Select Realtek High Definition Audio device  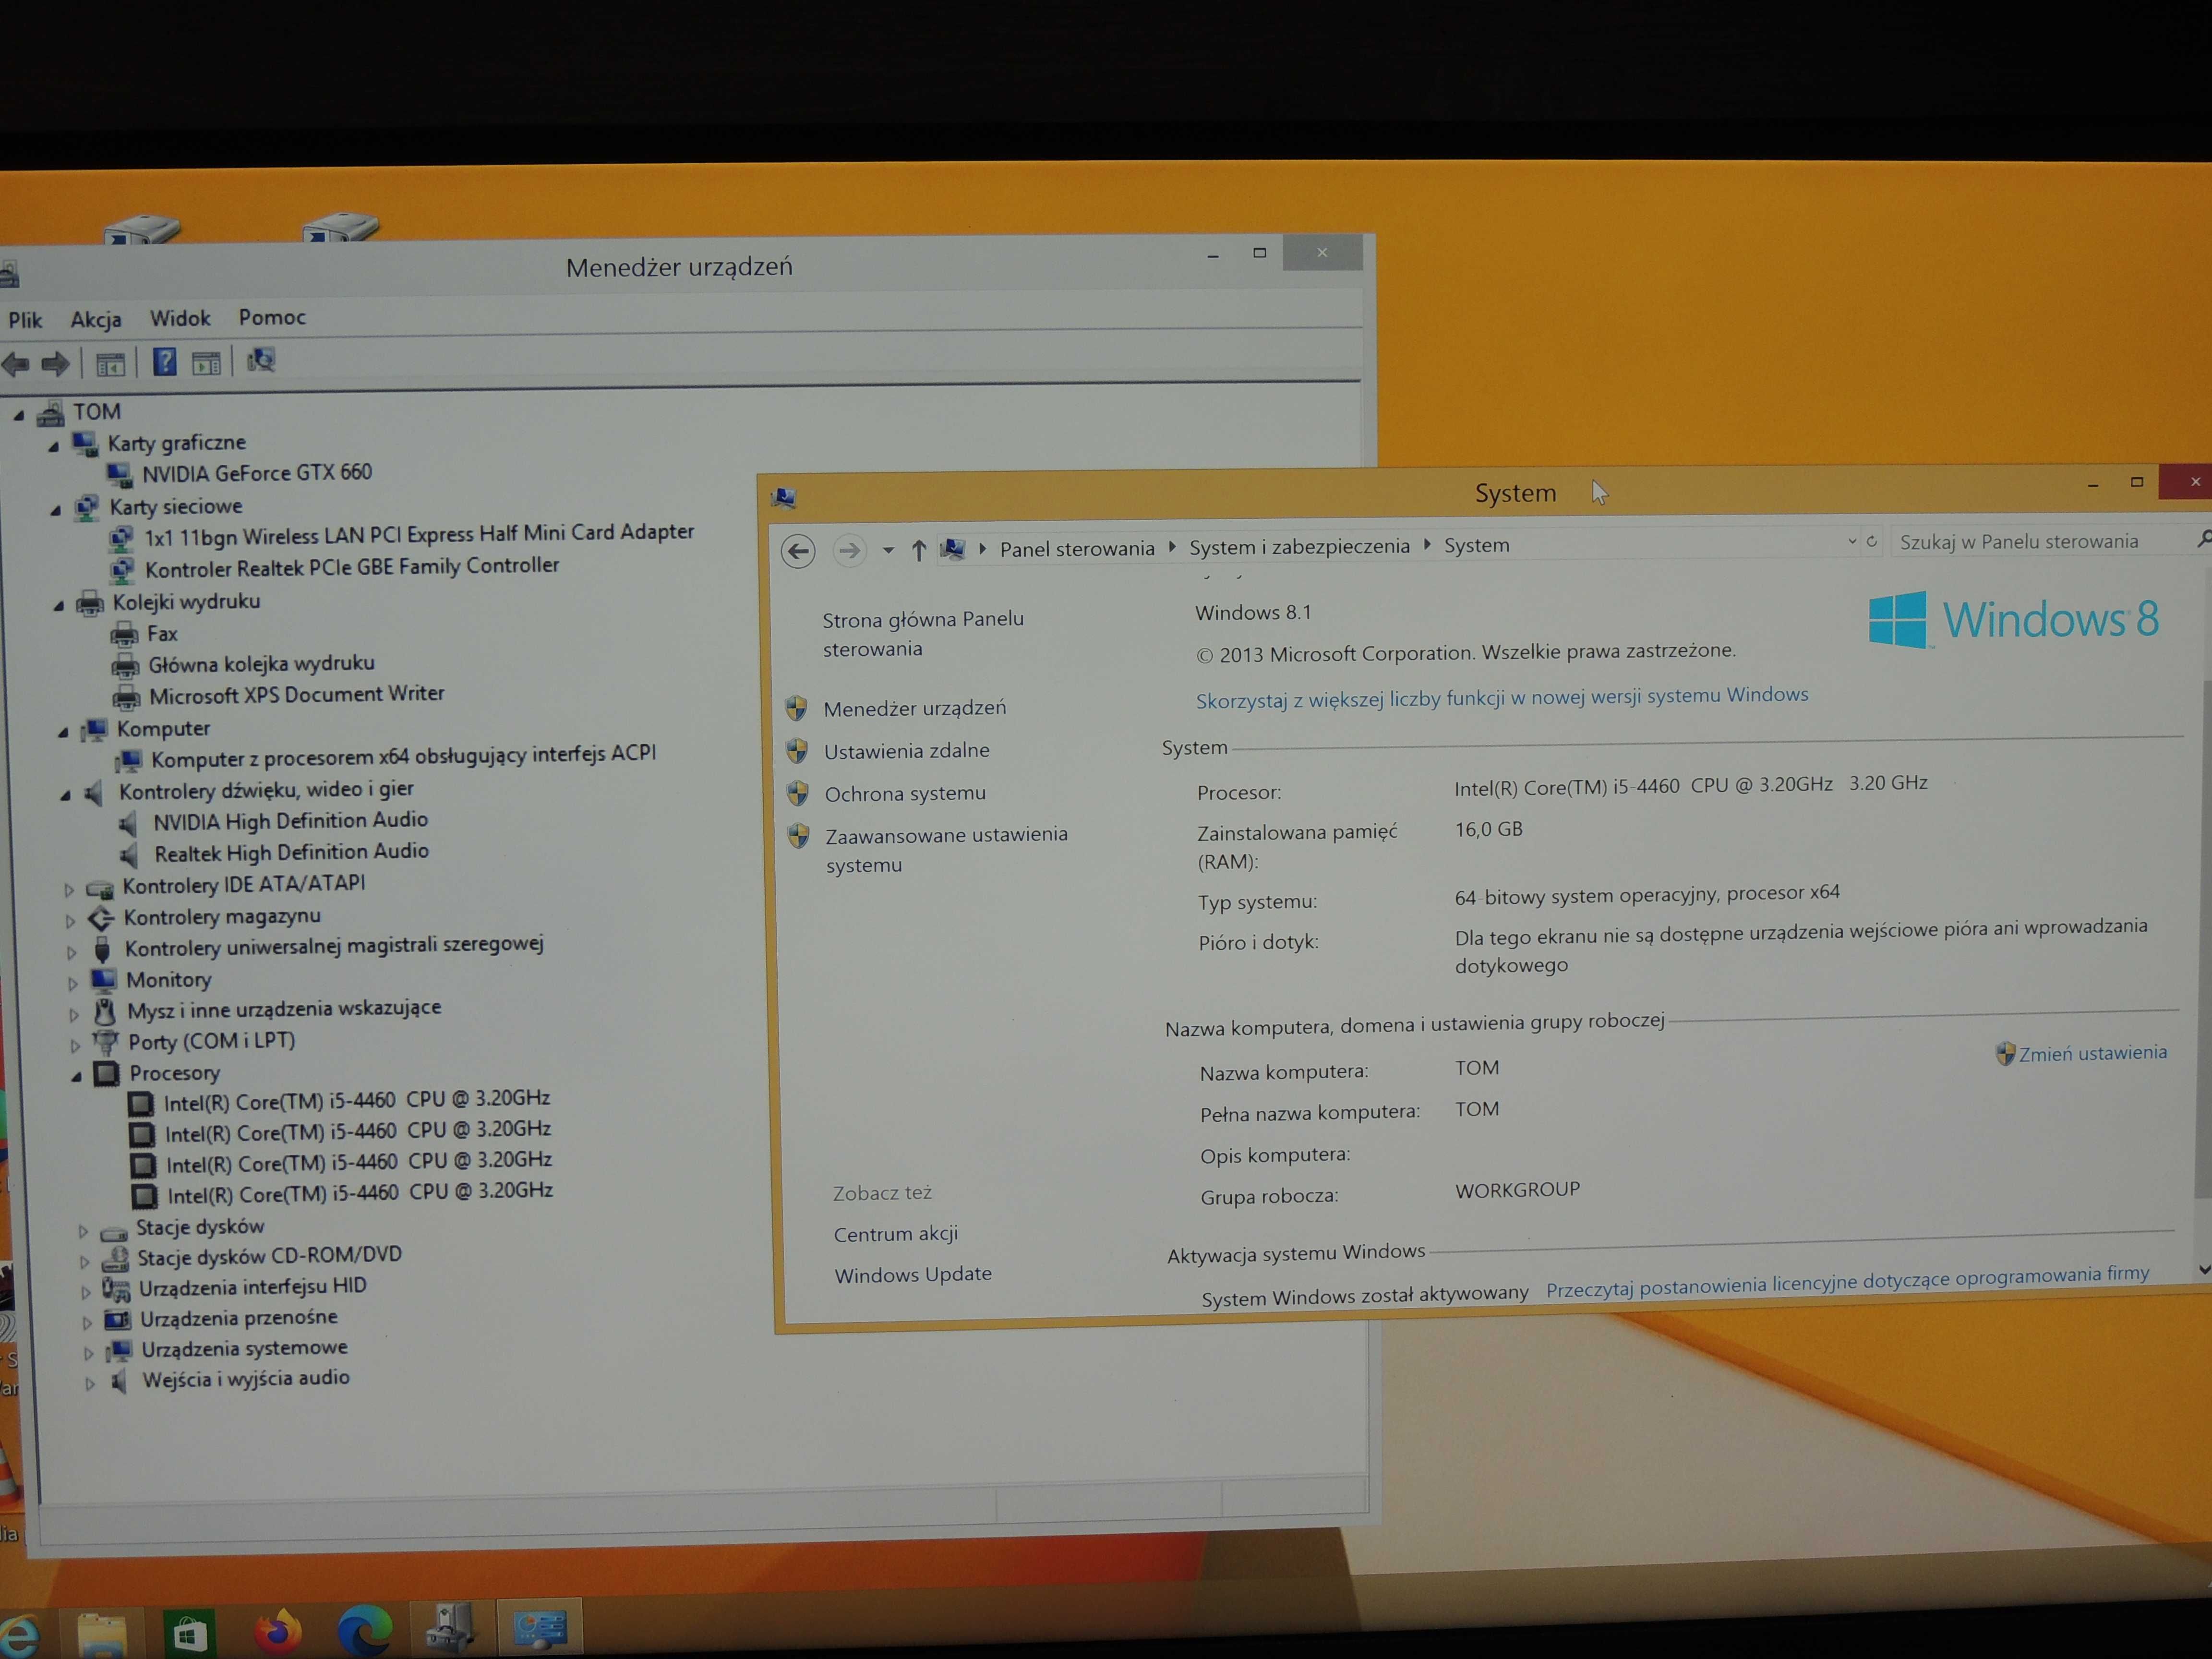point(291,852)
